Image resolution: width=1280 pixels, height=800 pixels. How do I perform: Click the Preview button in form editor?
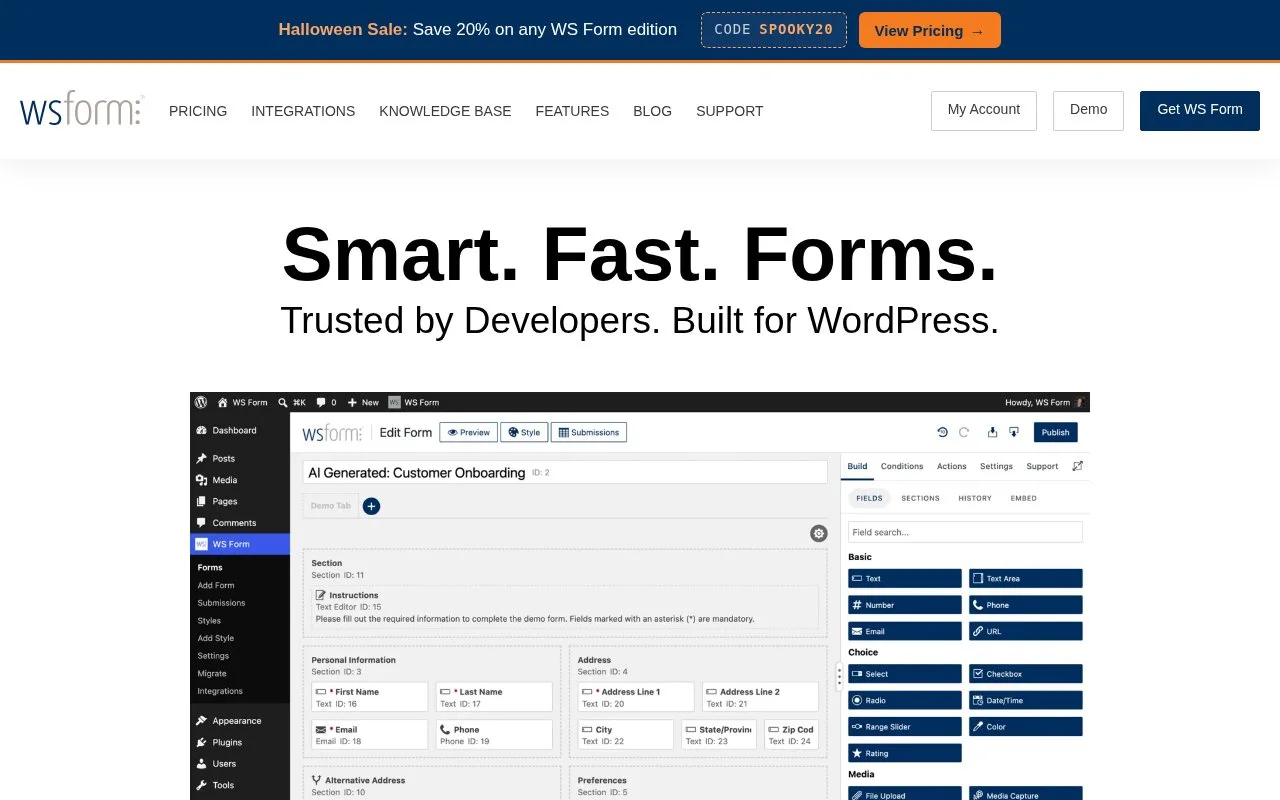pos(468,432)
